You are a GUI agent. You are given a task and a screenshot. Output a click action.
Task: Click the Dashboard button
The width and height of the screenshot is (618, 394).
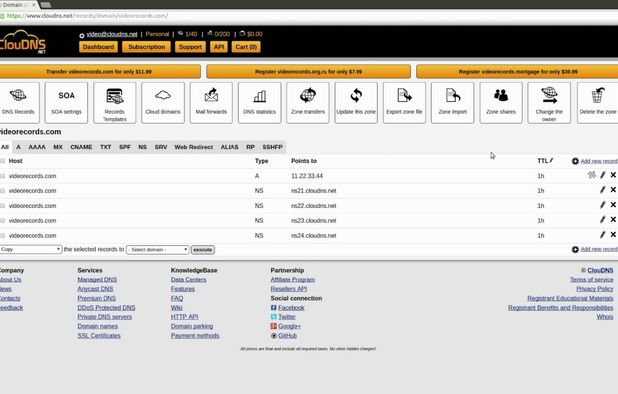pos(99,47)
